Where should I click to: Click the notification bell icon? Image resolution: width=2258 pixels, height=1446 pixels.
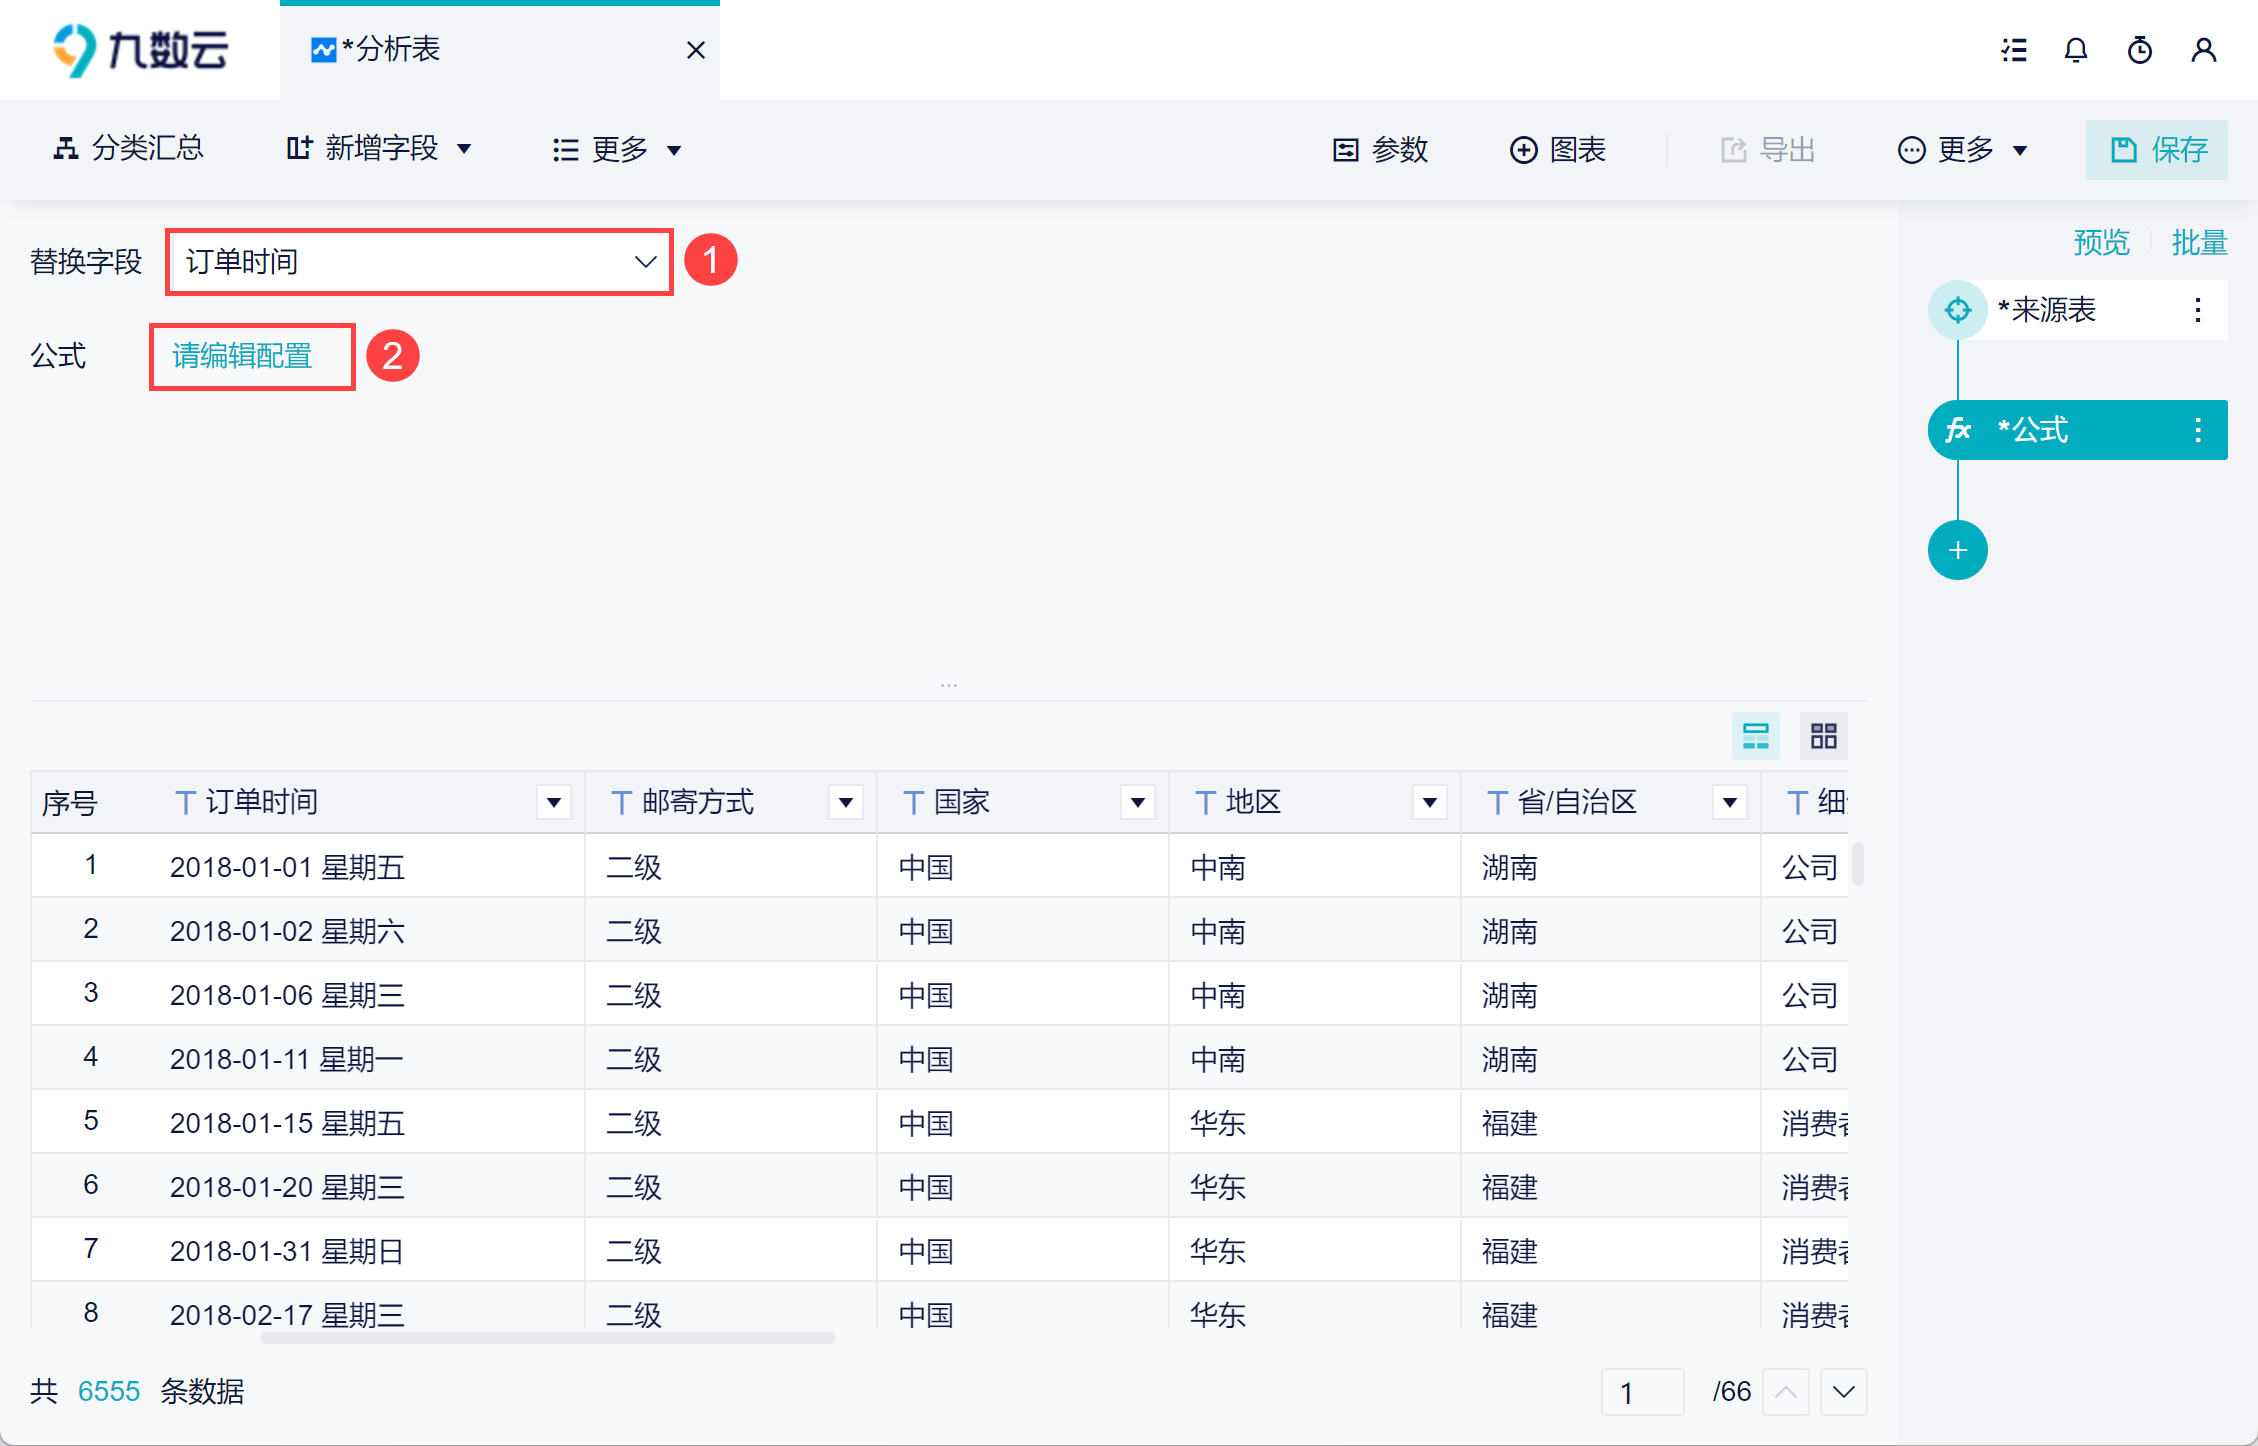(2076, 50)
